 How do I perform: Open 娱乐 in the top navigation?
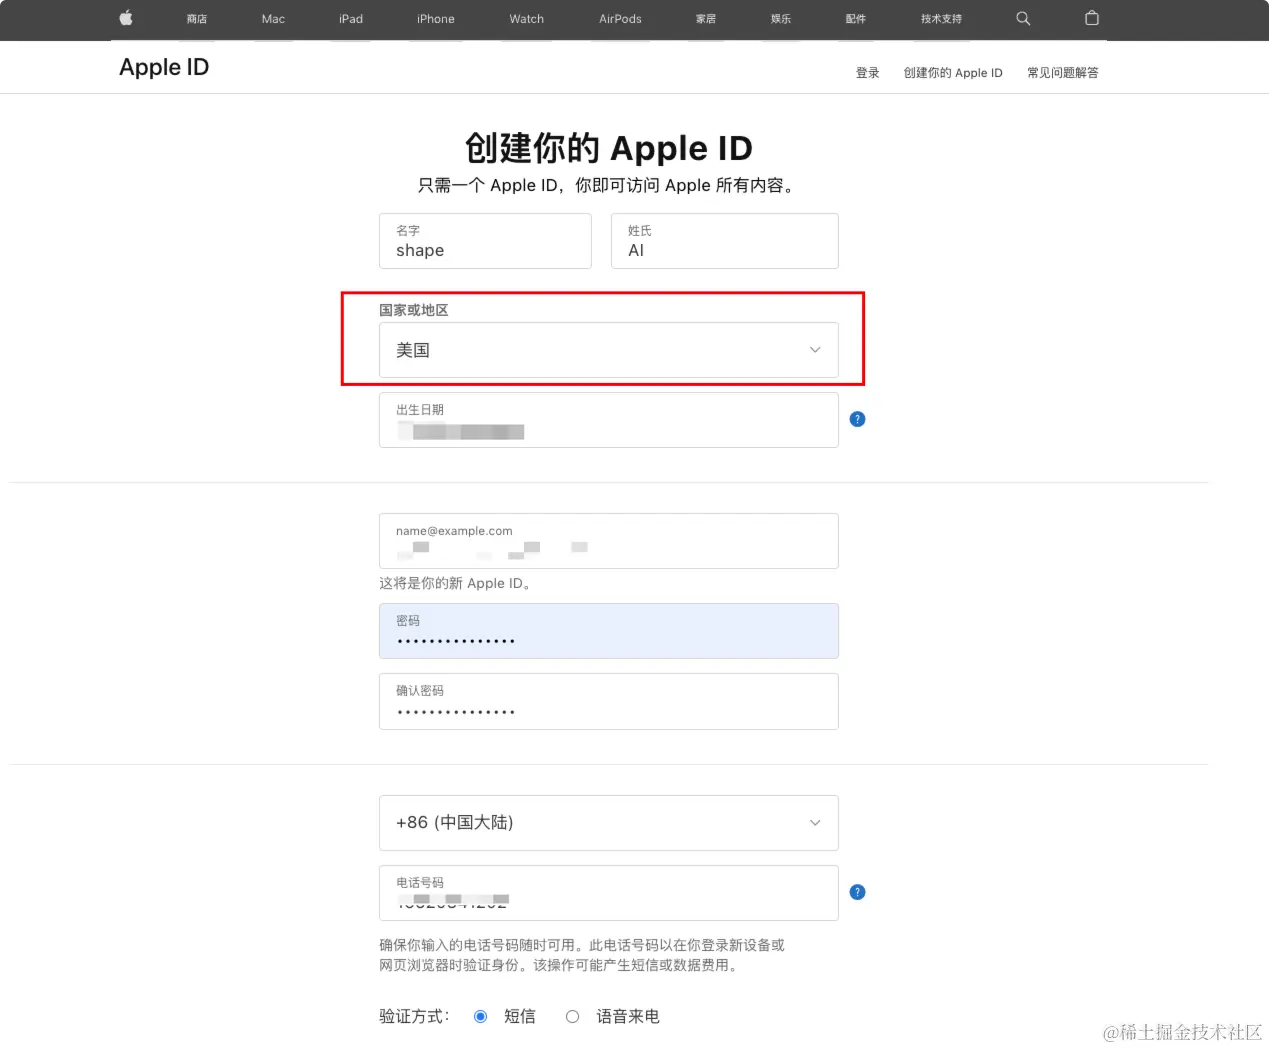(781, 19)
